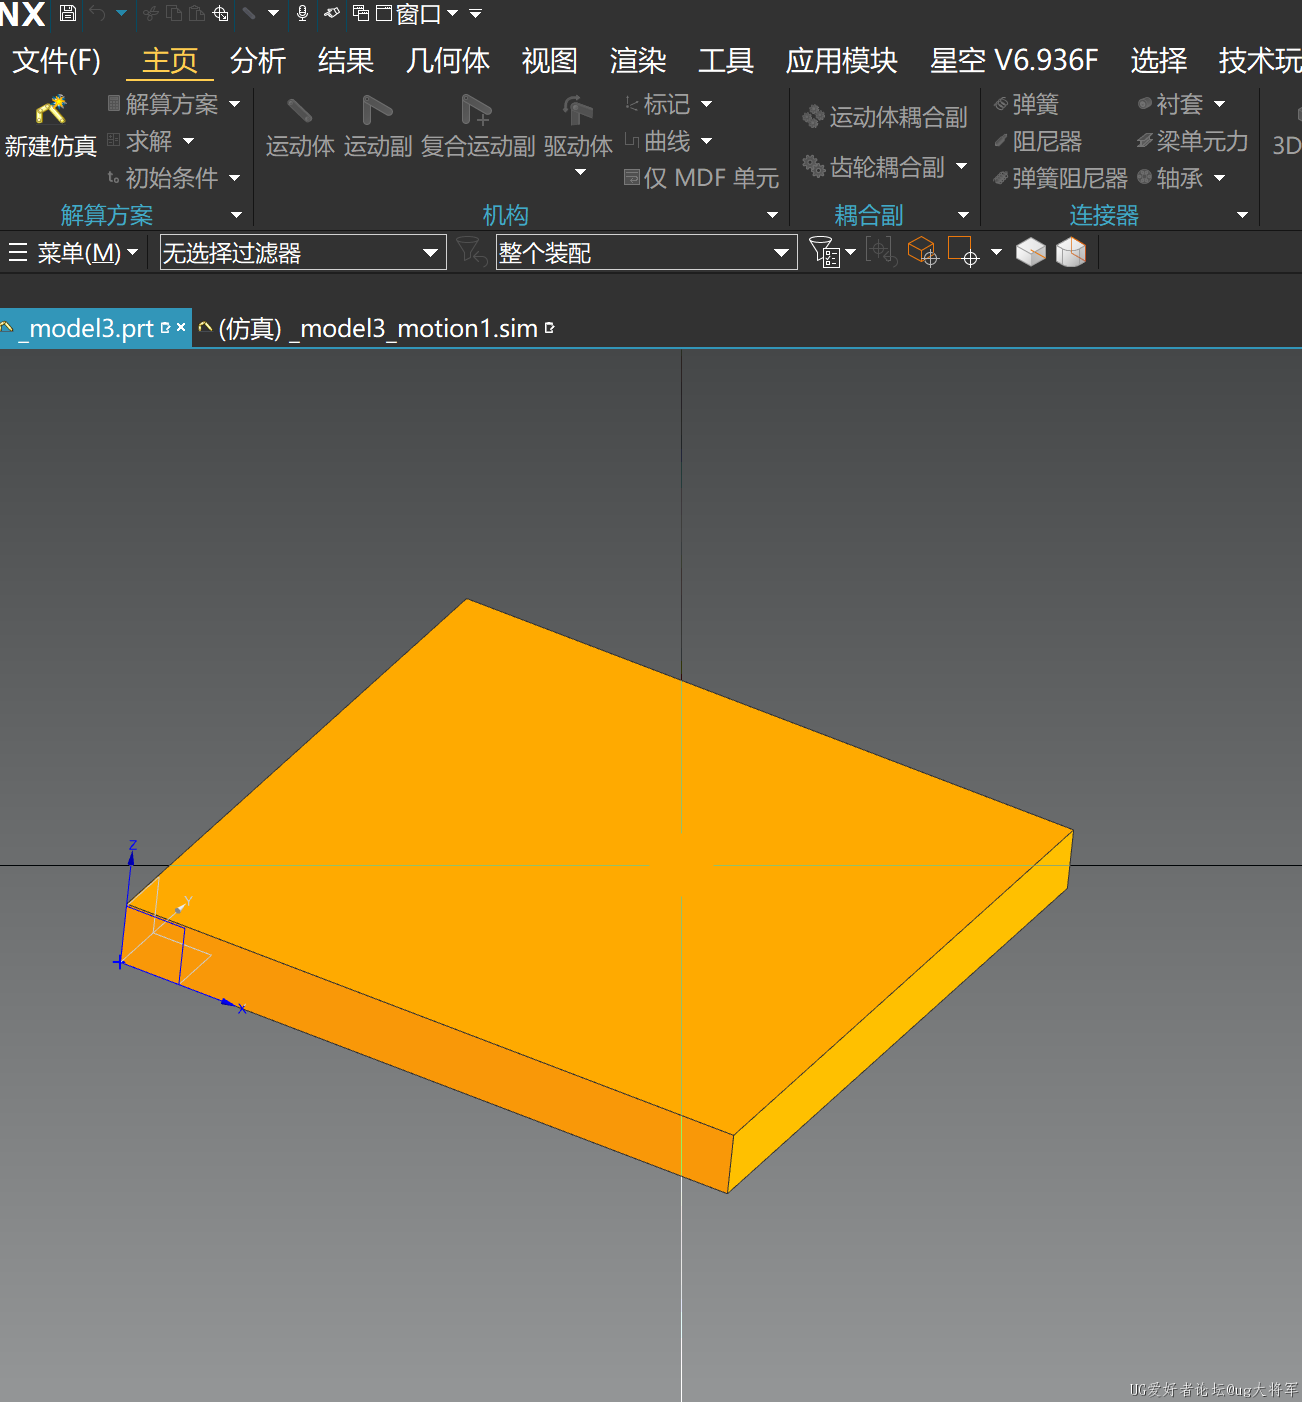Screen dimensions: 1302x1402
Task: Click the 阻尼器 damper connector
Action: [1038, 141]
